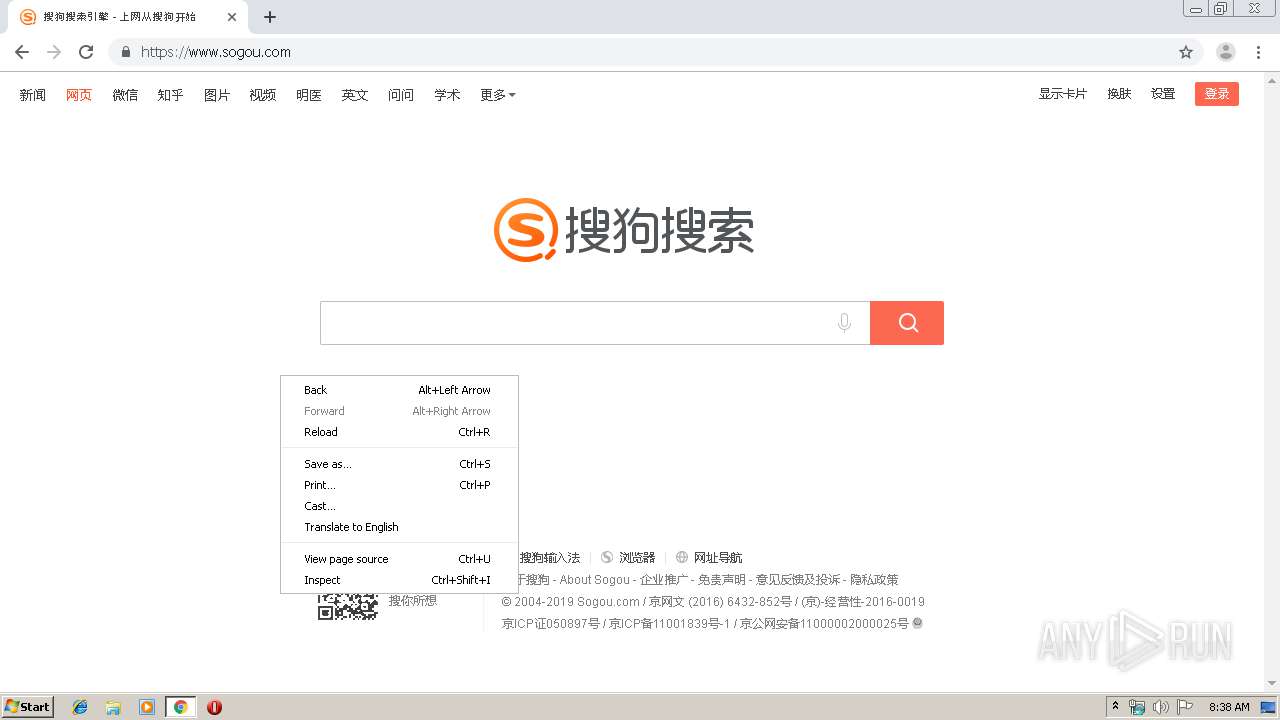Screen dimensions: 1280x720
Task: Choose Cast... in the context menu
Action: click(399, 506)
